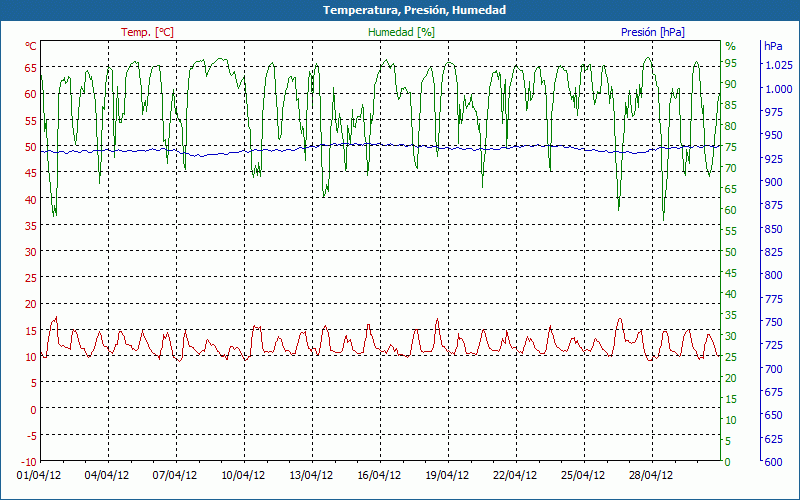Select the green 'Humedad [%]' legend label
The width and height of the screenshot is (800, 500).
[x=402, y=32]
